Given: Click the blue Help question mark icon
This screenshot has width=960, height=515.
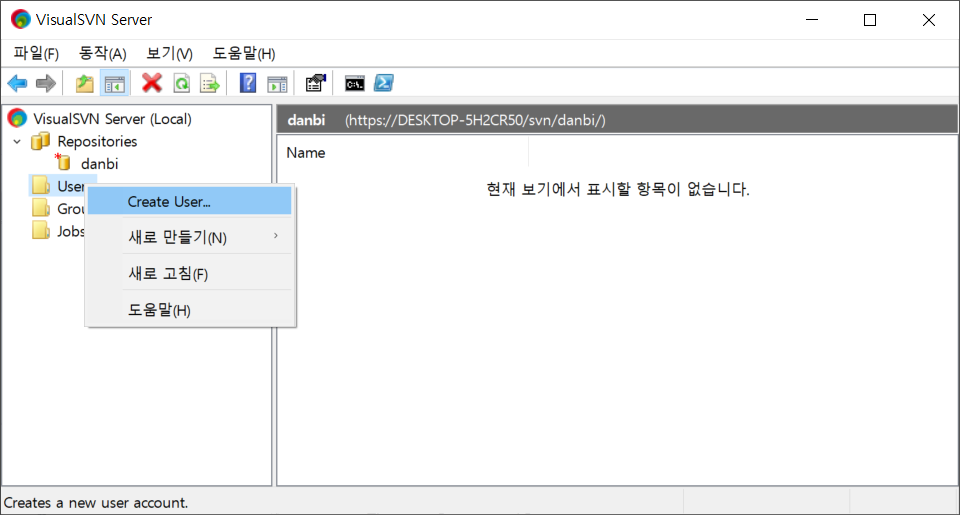Looking at the screenshot, I should (x=248, y=83).
